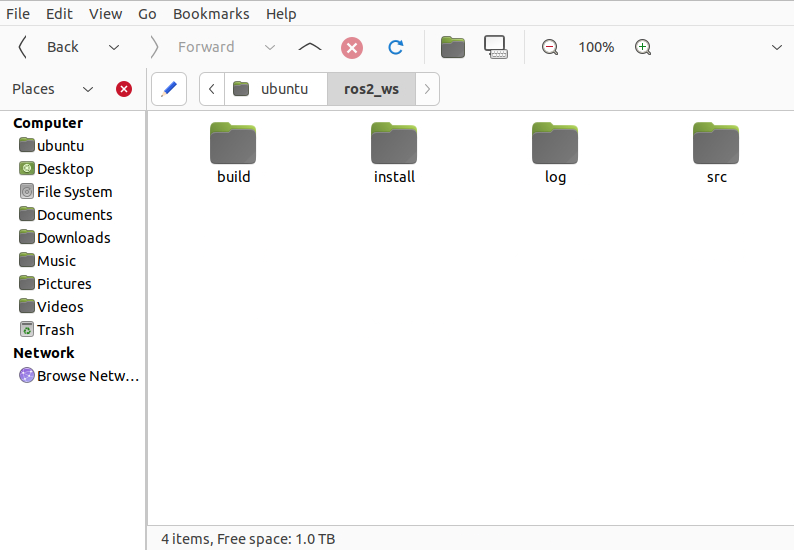Open Trash in the sidebar
Viewport: 794px width, 550px height.
pos(55,330)
